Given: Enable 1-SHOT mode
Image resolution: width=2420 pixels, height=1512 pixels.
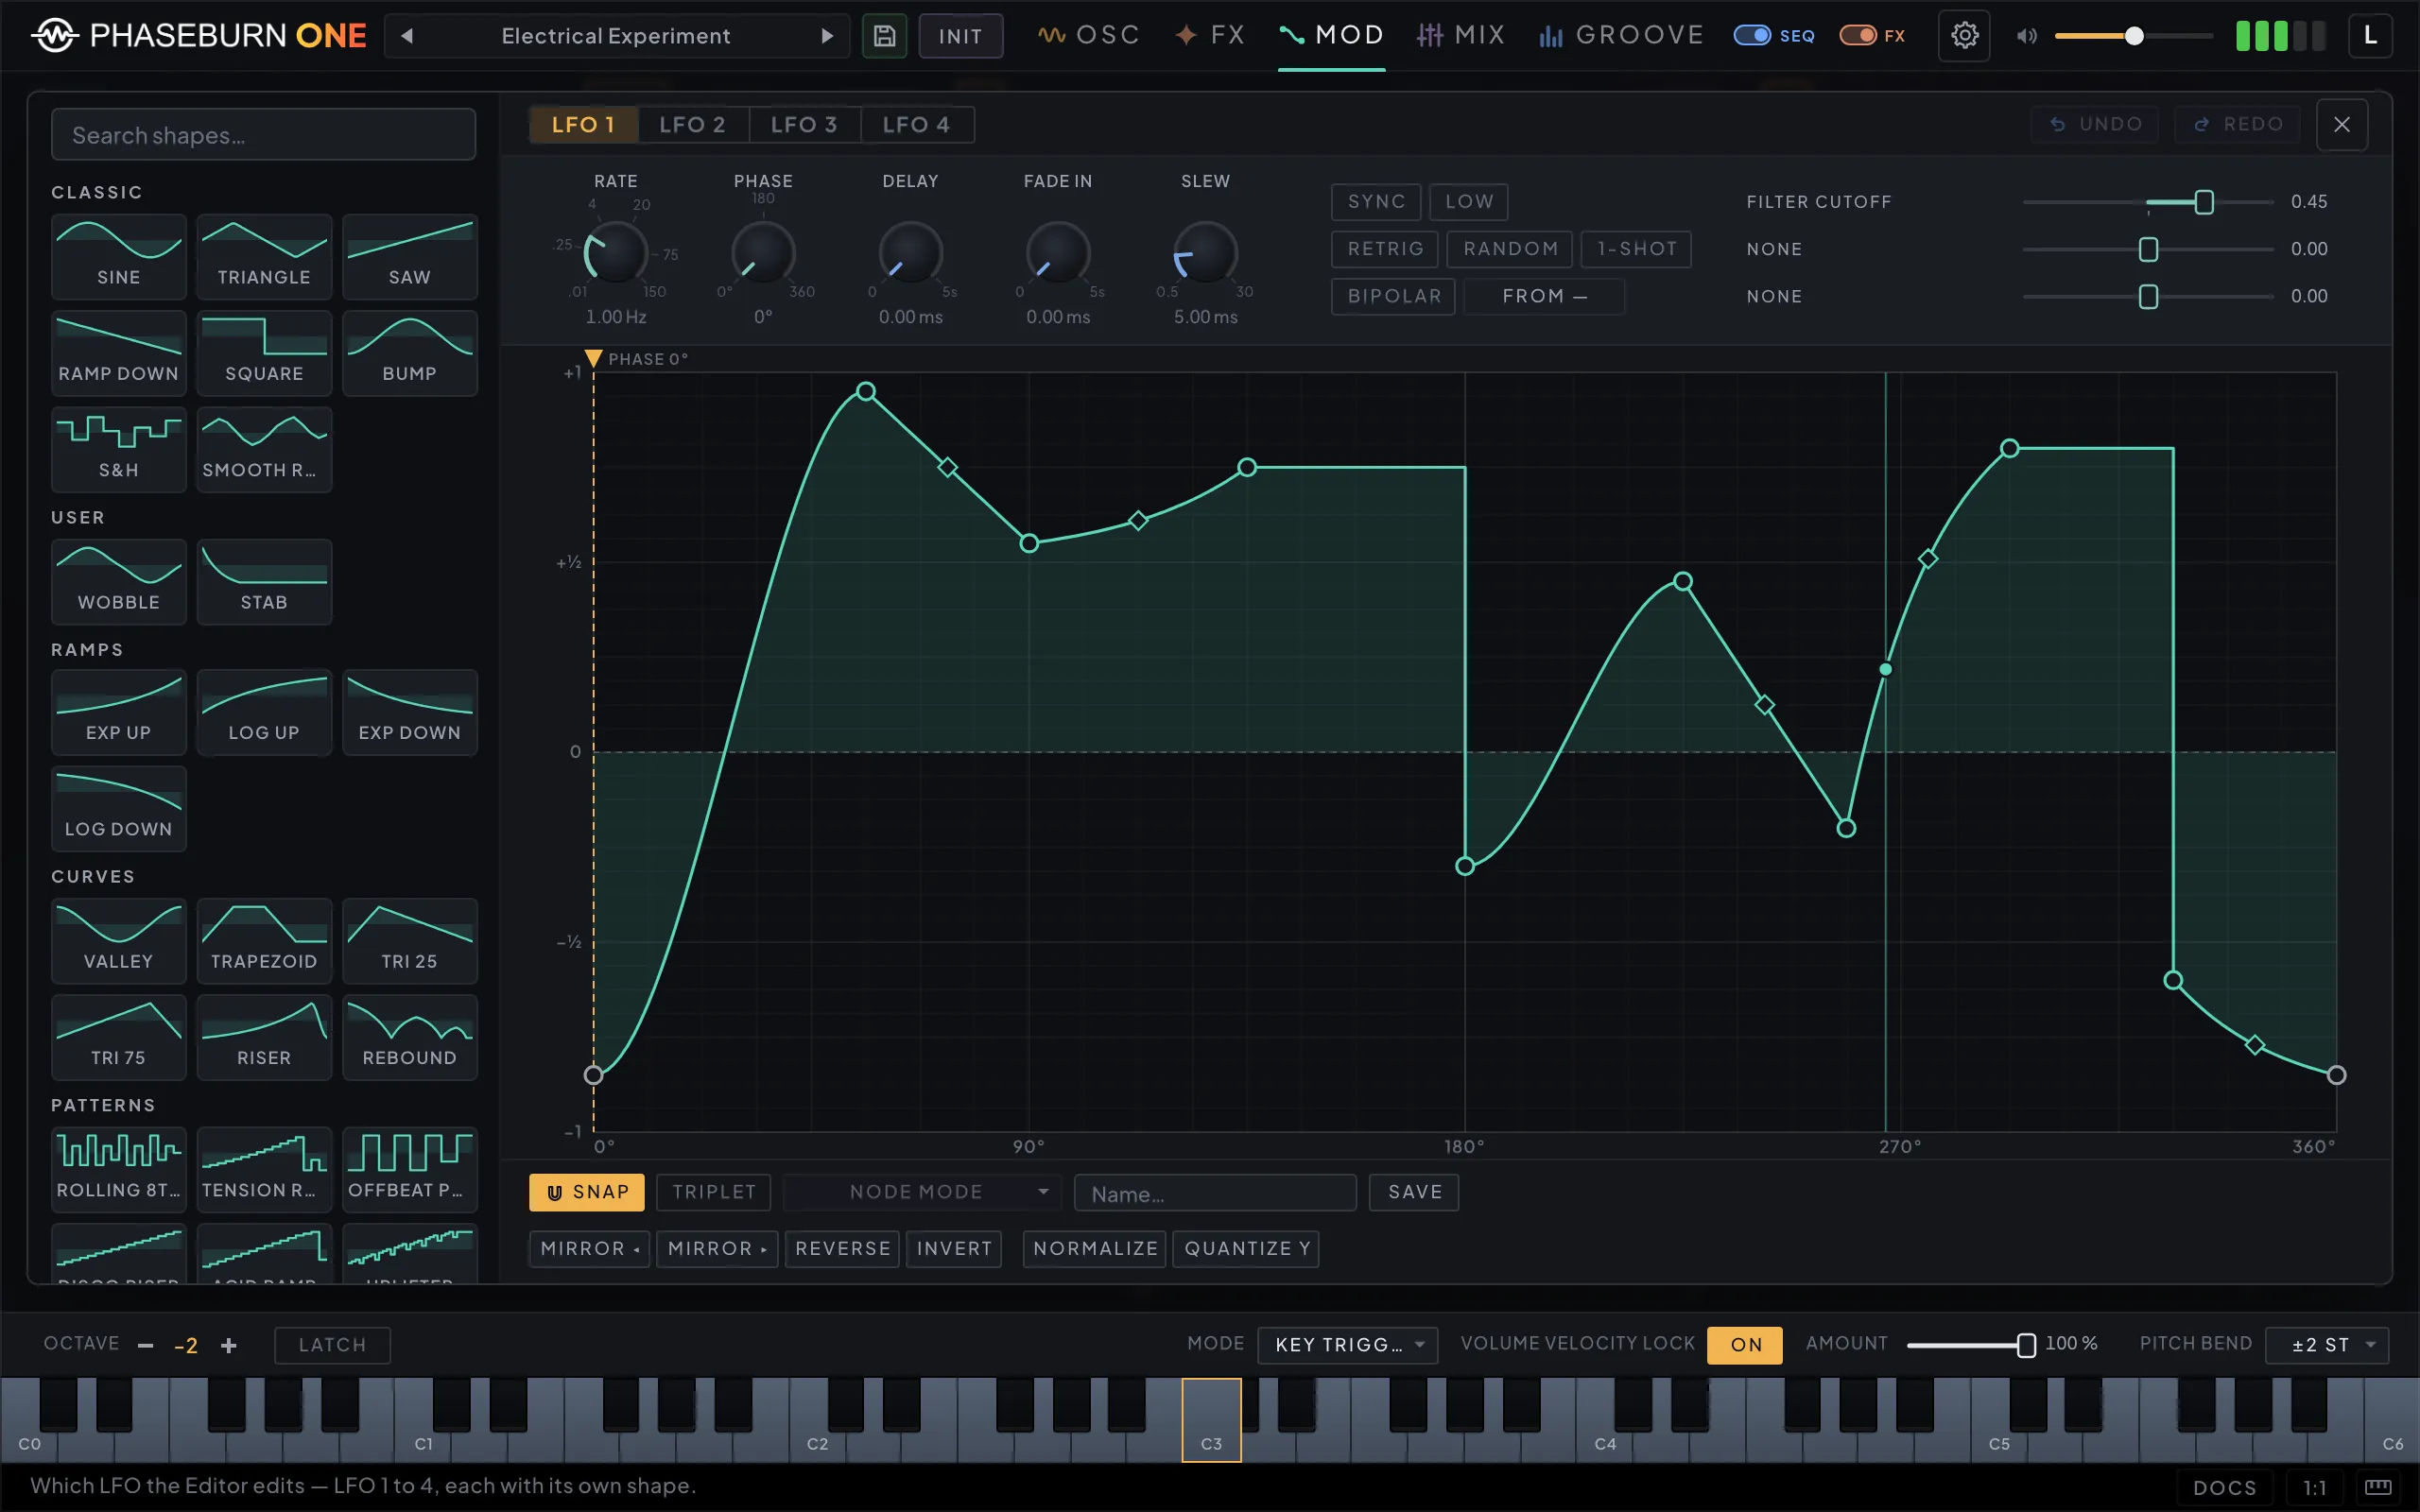Looking at the screenshot, I should [x=1636, y=249].
